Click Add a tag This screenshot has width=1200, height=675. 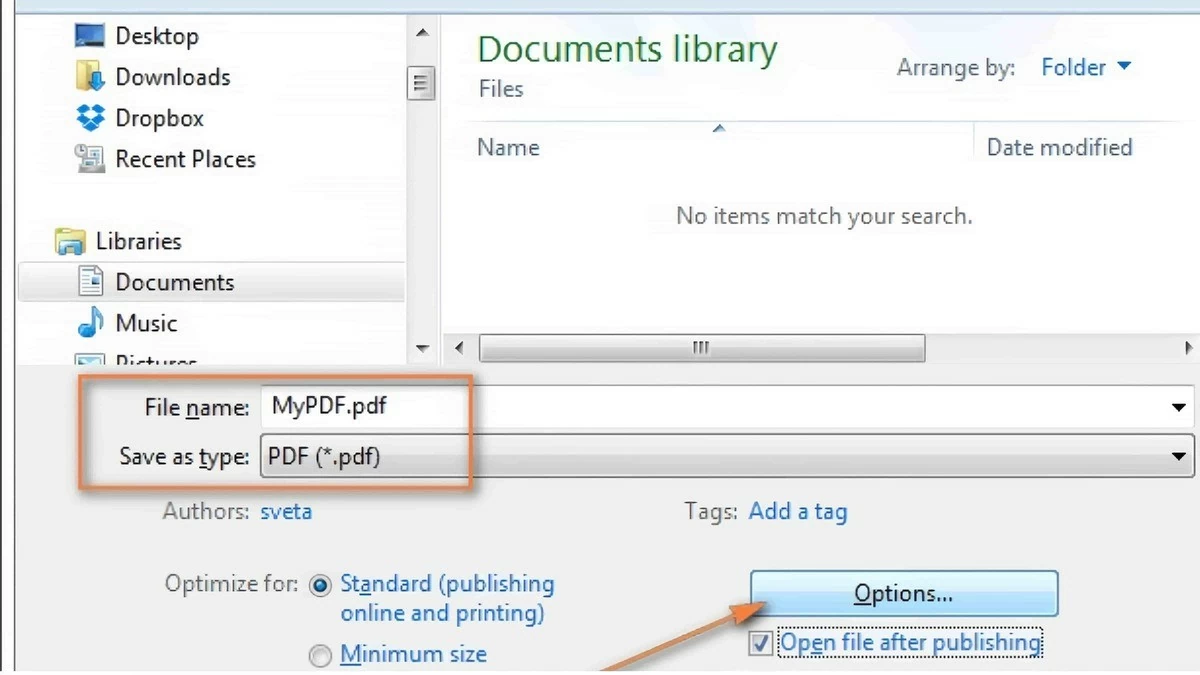click(797, 511)
